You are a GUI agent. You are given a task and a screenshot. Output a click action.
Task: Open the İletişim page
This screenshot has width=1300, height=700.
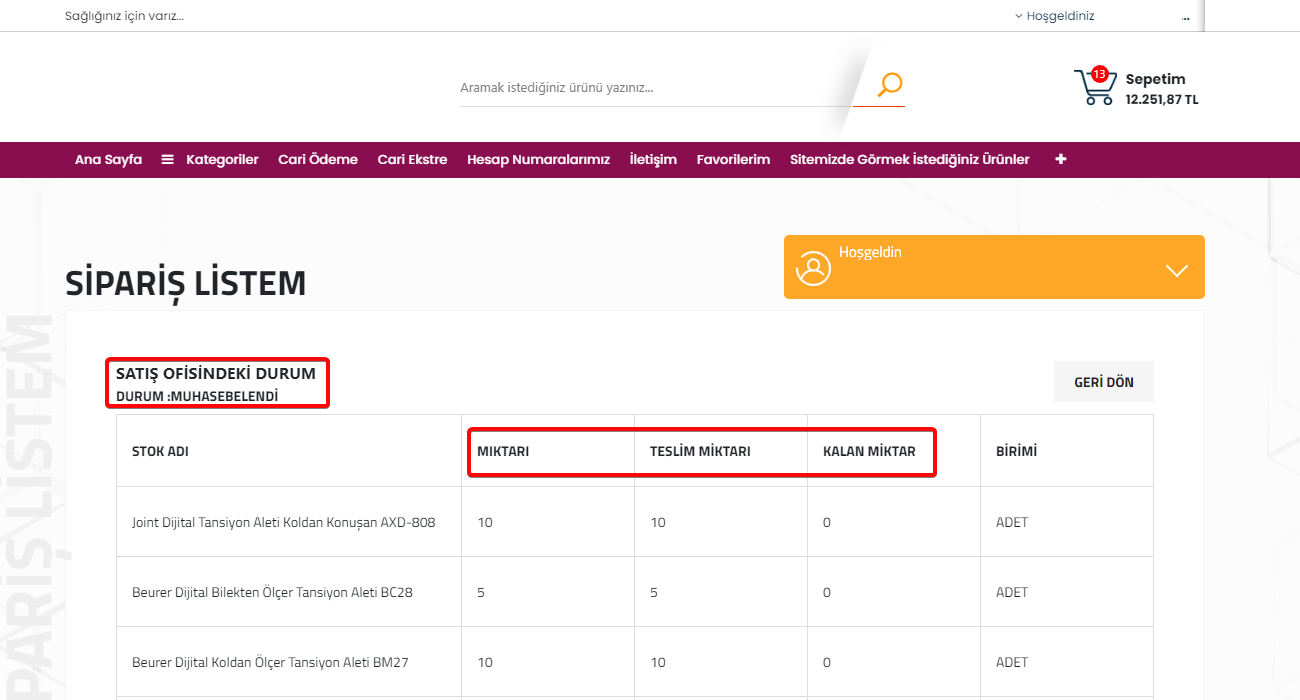[x=653, y=159]
